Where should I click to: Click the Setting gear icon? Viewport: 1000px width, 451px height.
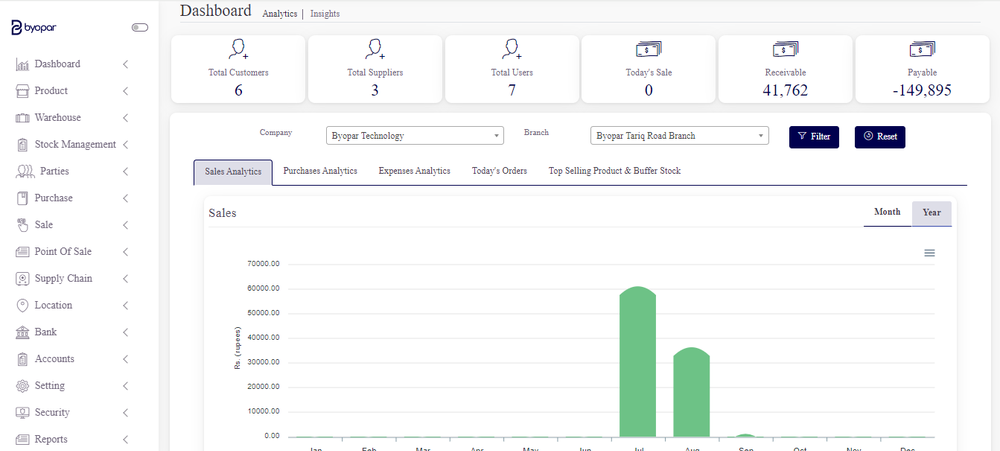(x=23, y=386)
